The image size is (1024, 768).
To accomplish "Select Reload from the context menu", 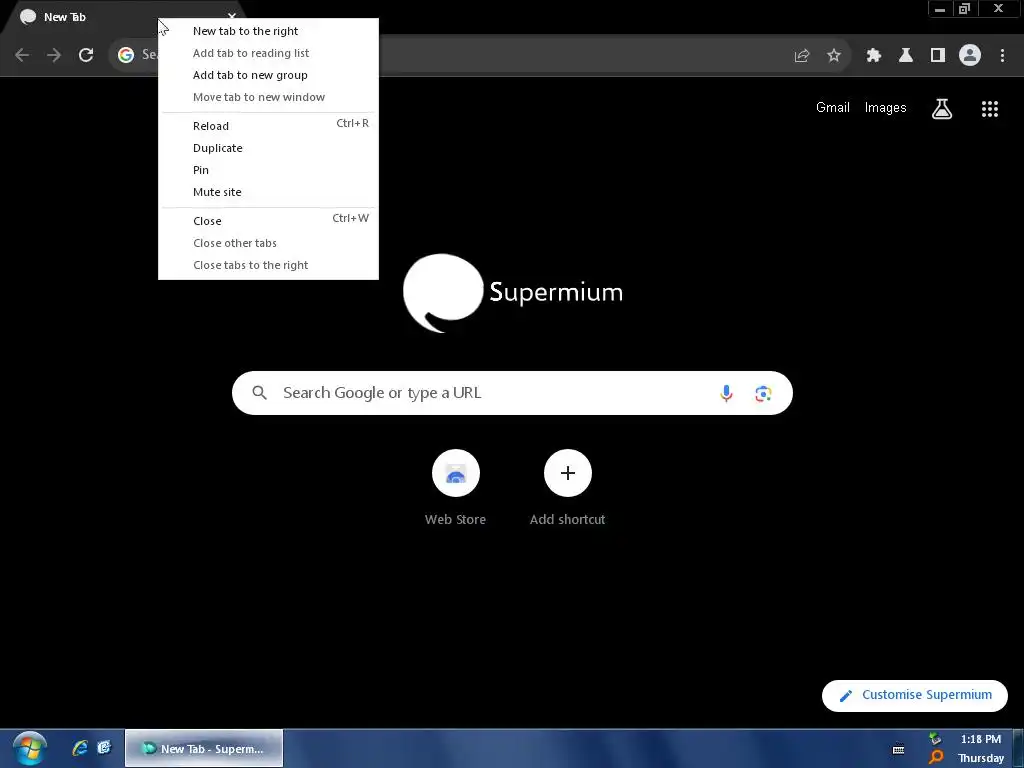I will [268, 125].
